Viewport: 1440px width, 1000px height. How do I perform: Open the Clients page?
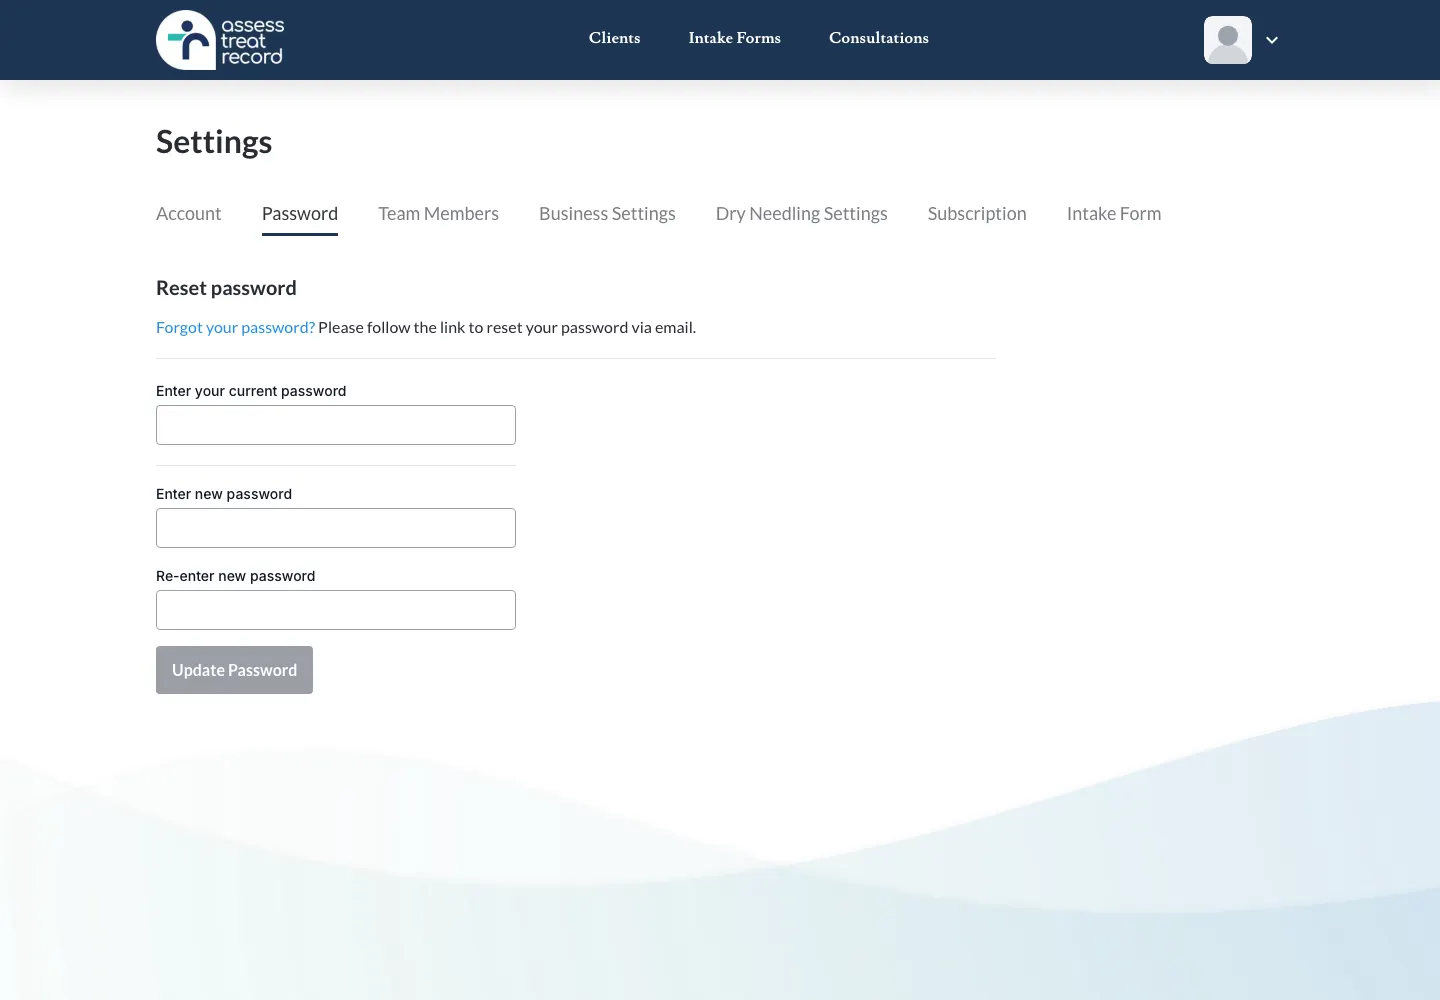[614, 38]
